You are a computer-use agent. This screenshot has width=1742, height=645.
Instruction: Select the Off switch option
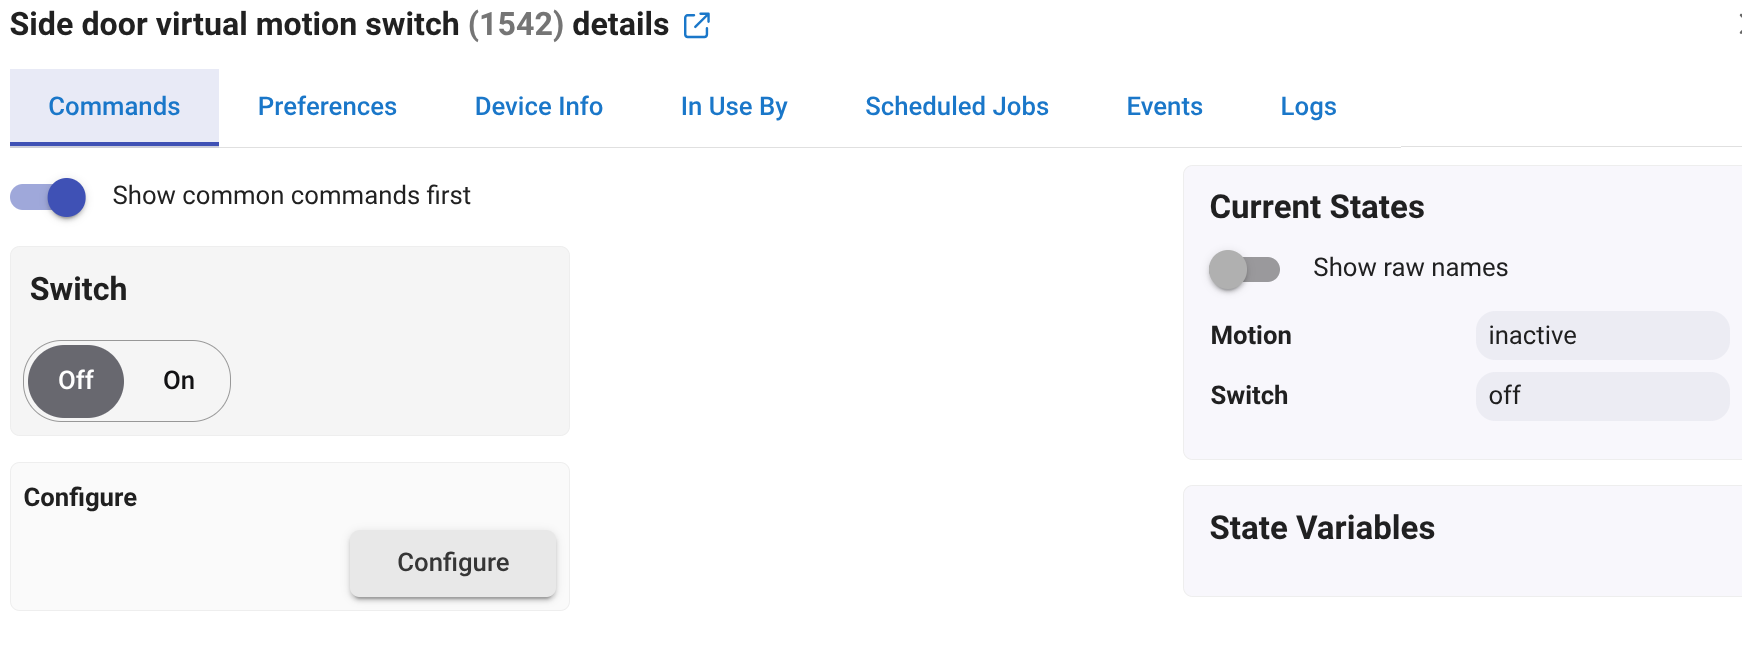tap(76, 380)
